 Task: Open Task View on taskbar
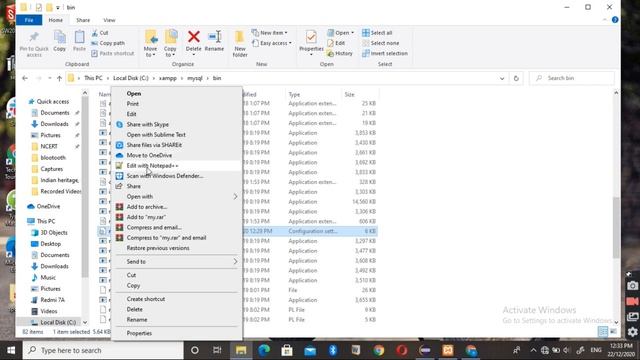pos(217,350)
